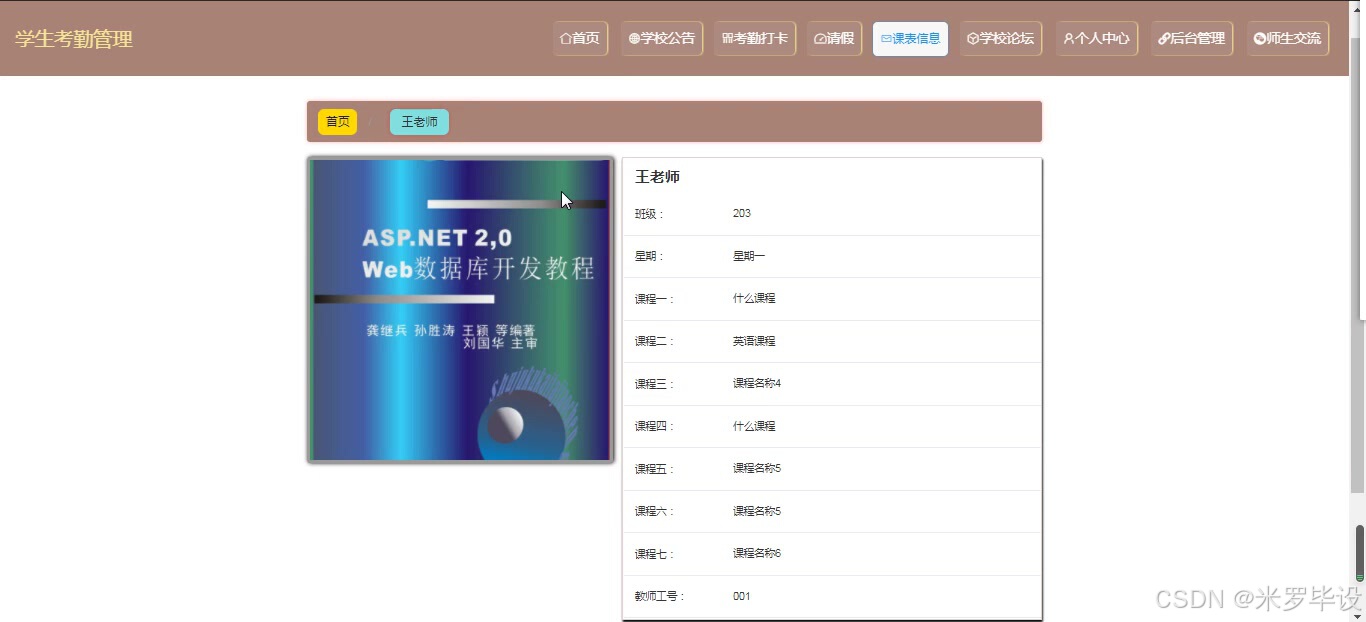The image size is (1366, 622).
Task: Click the 班级： label
Action: click(649, 214)
